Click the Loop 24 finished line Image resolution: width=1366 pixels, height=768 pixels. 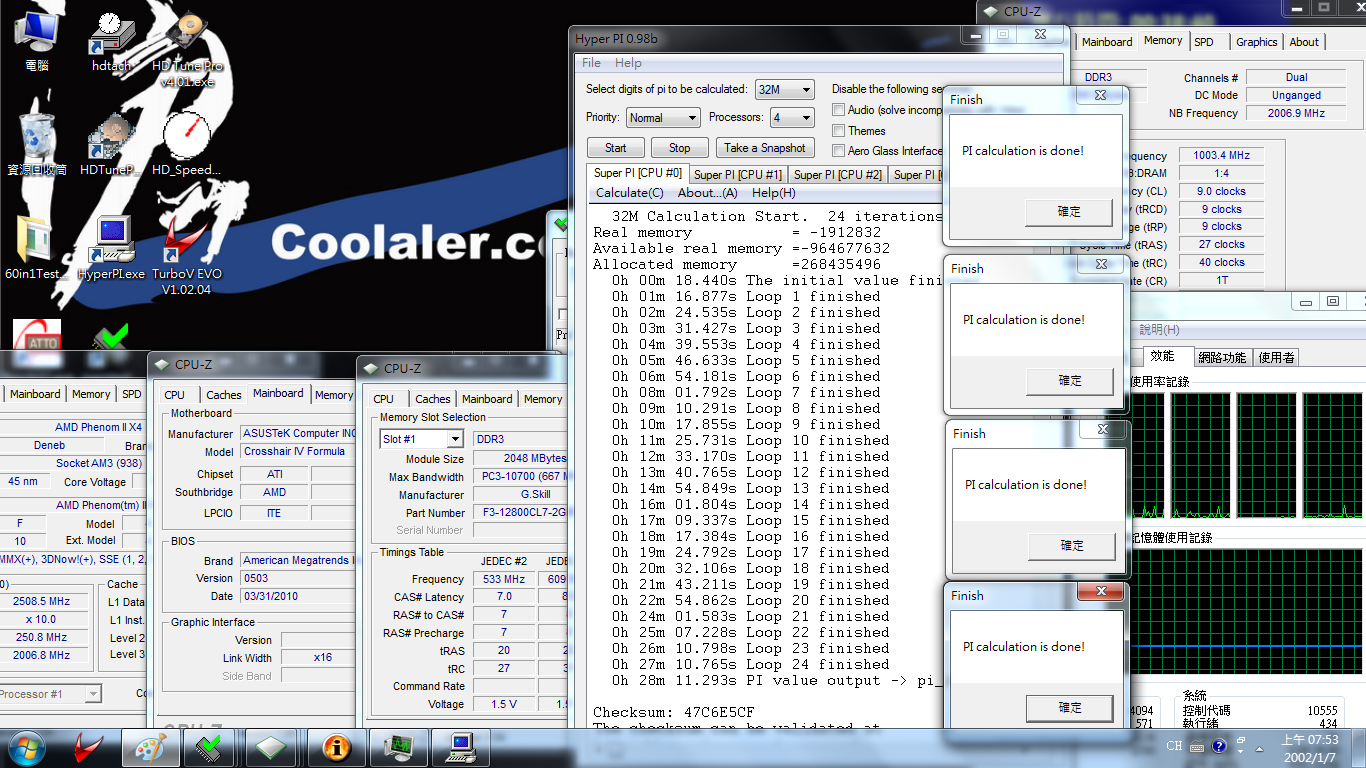coord(750,664)
